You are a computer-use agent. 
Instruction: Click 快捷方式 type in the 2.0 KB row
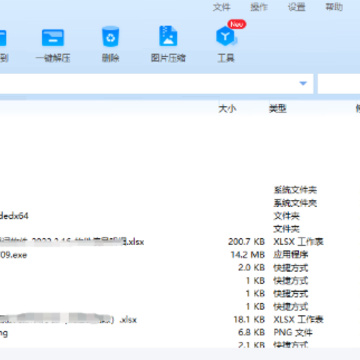(x=291, y=268)
